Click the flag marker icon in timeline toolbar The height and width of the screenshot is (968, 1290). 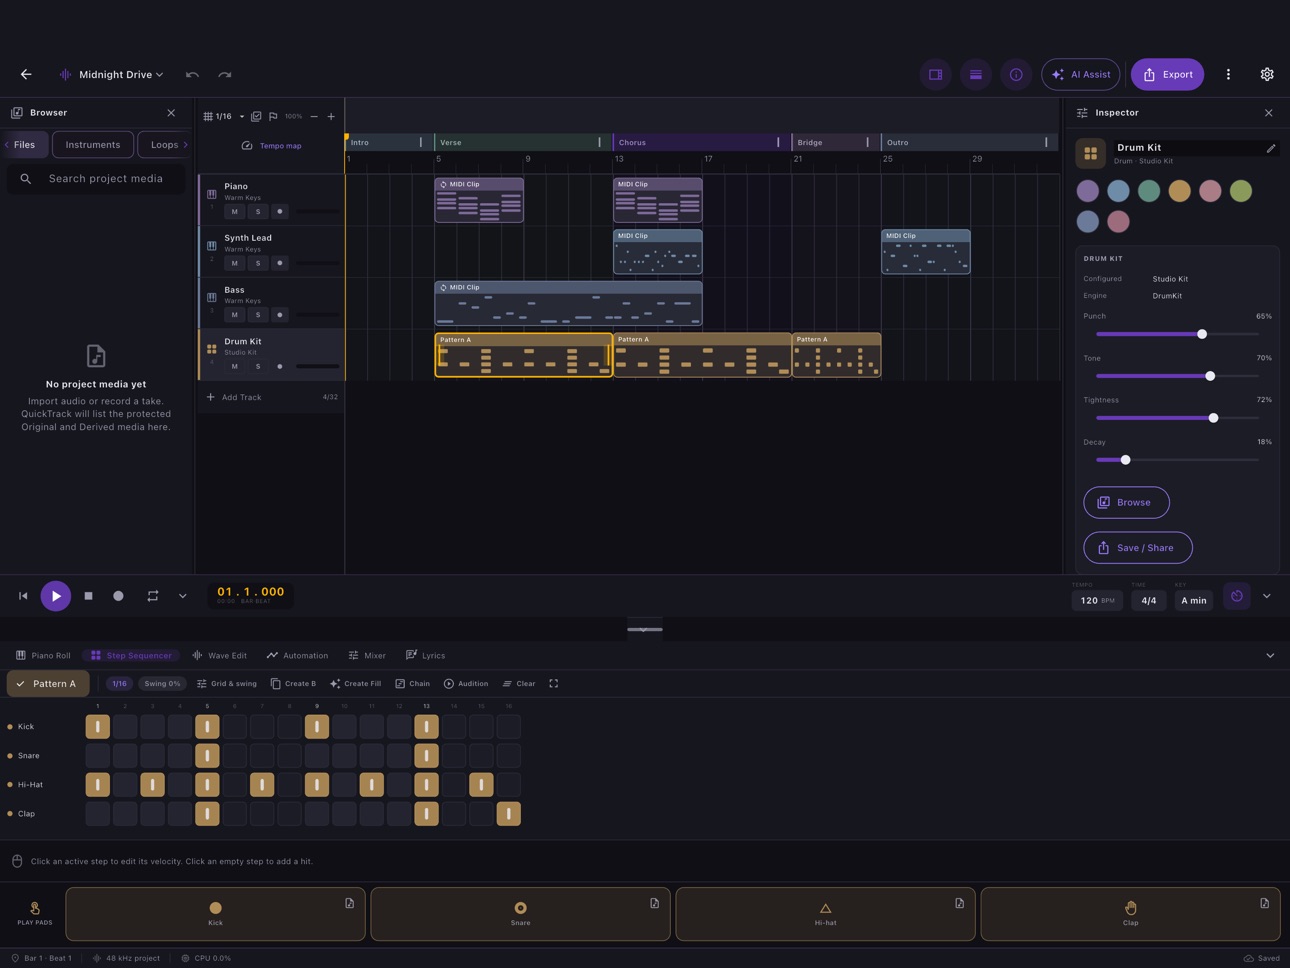pyautogui.click(x=273, y=116)
